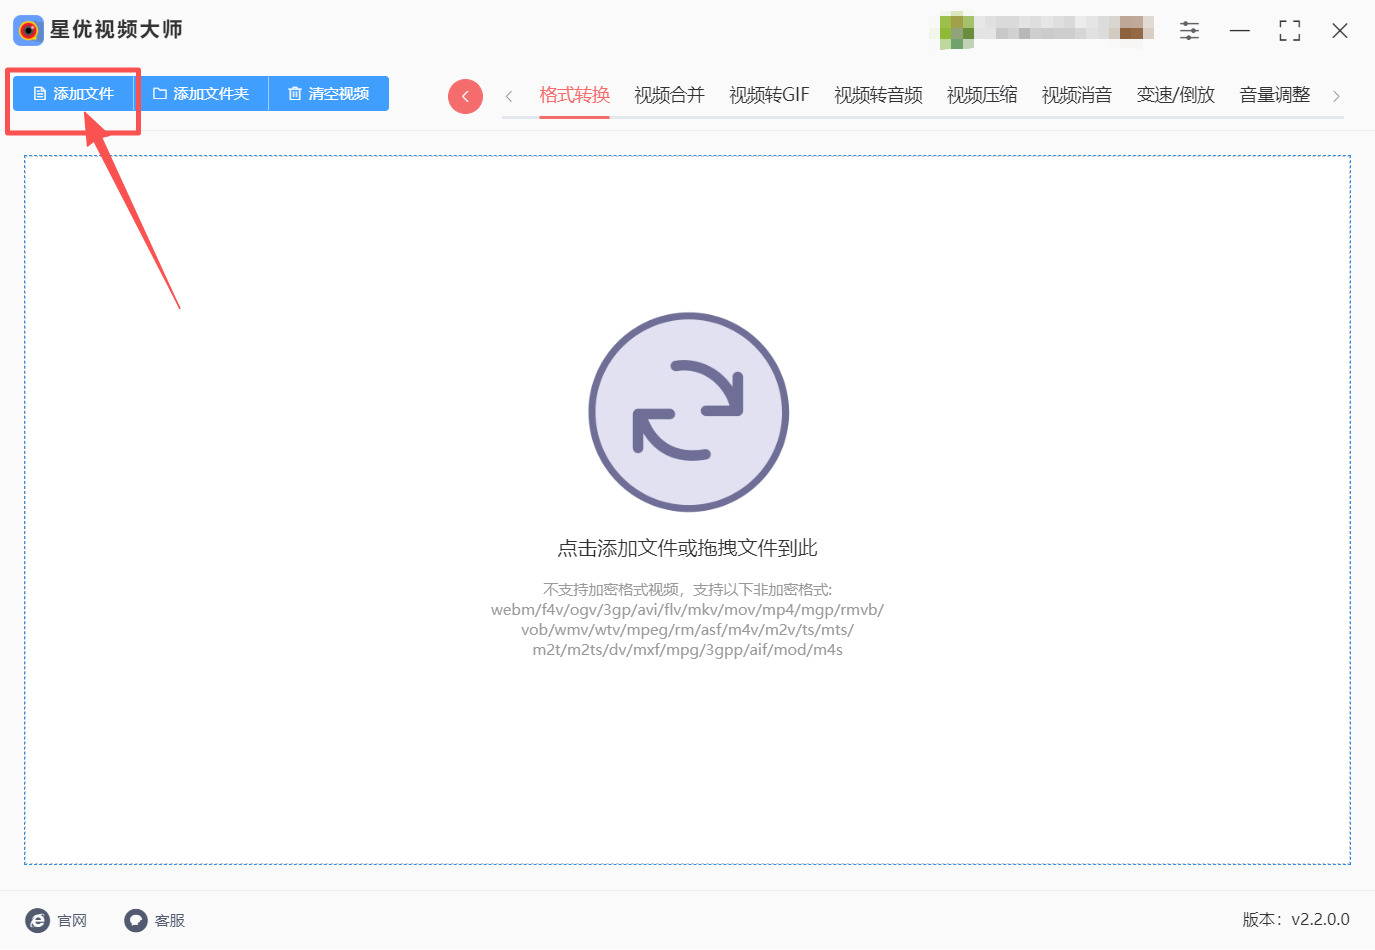Open the 客服 customer service chat icon
The width and height of the screenshot is (1375, 950).
[x=134, y=920]
